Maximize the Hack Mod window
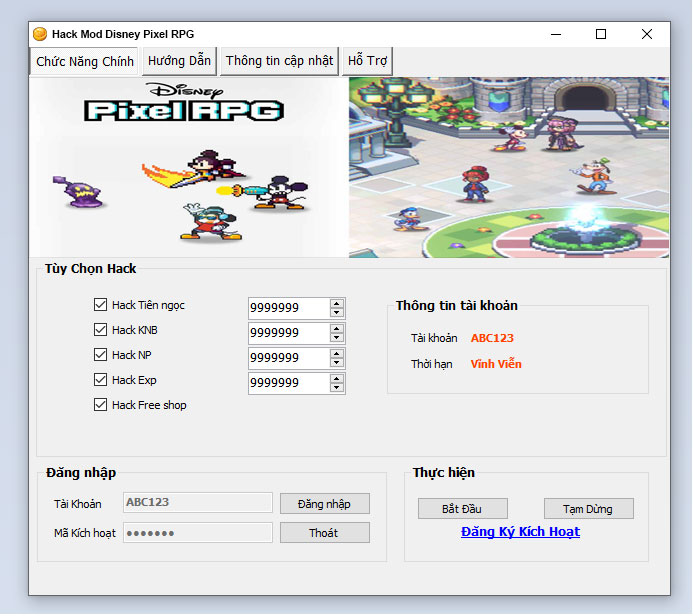This screenshot has height=616, width=693. [x=601, y=34]
